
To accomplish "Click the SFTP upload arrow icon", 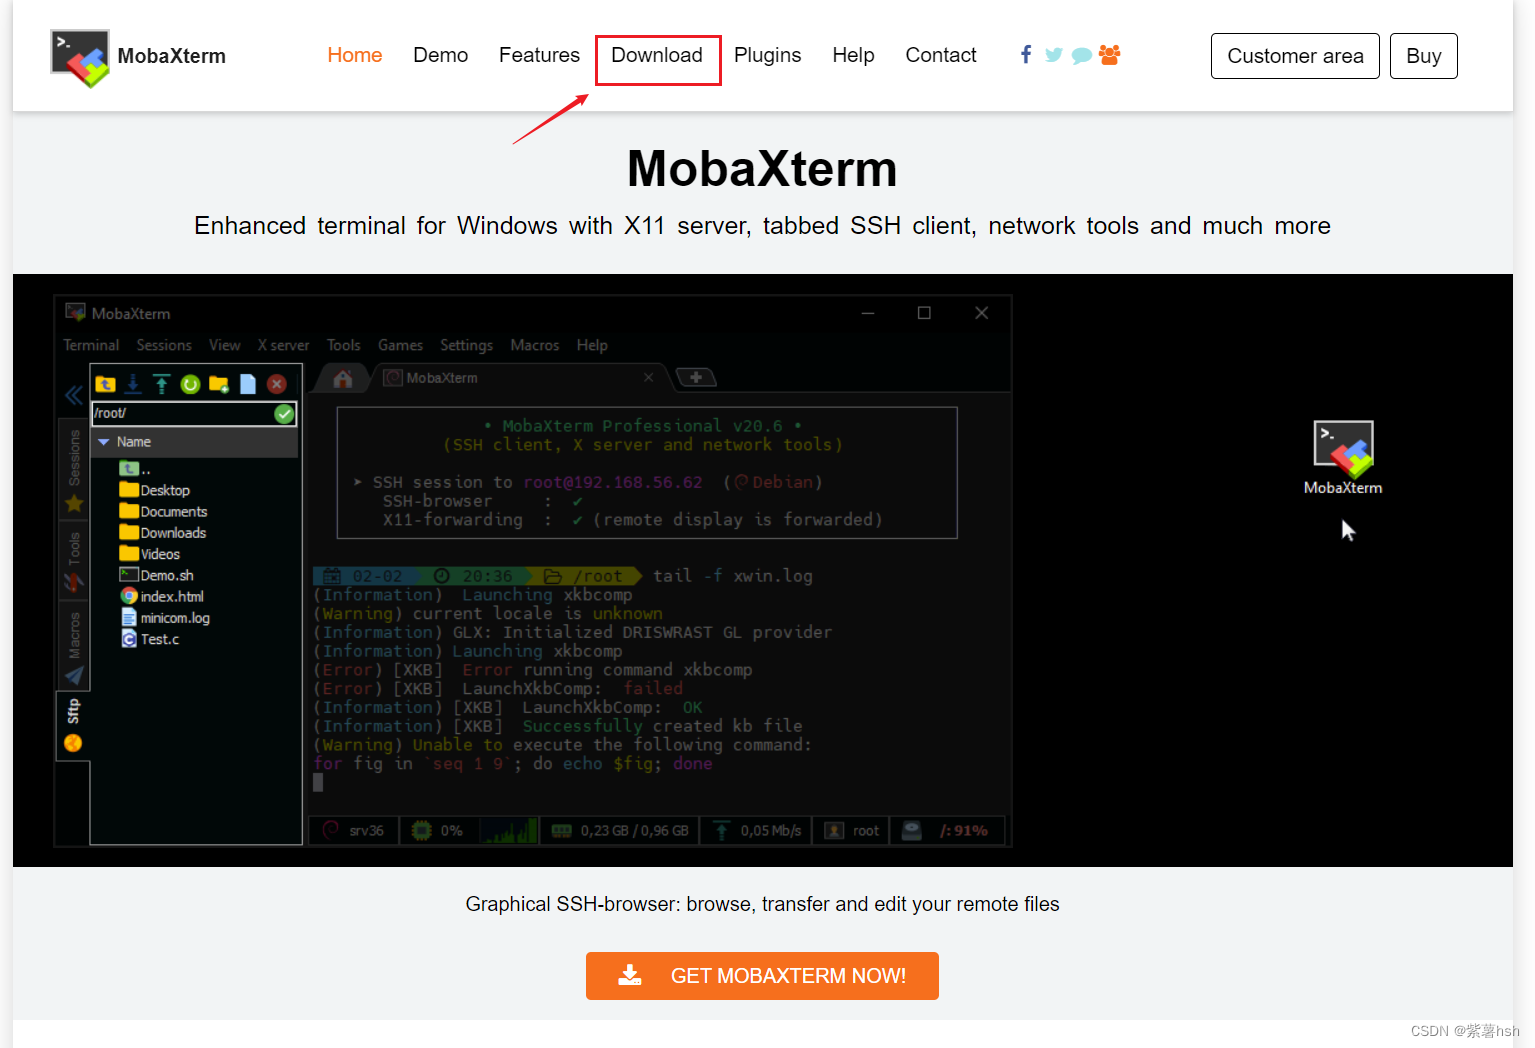I will pyautogui.click(x=162, y=384).
